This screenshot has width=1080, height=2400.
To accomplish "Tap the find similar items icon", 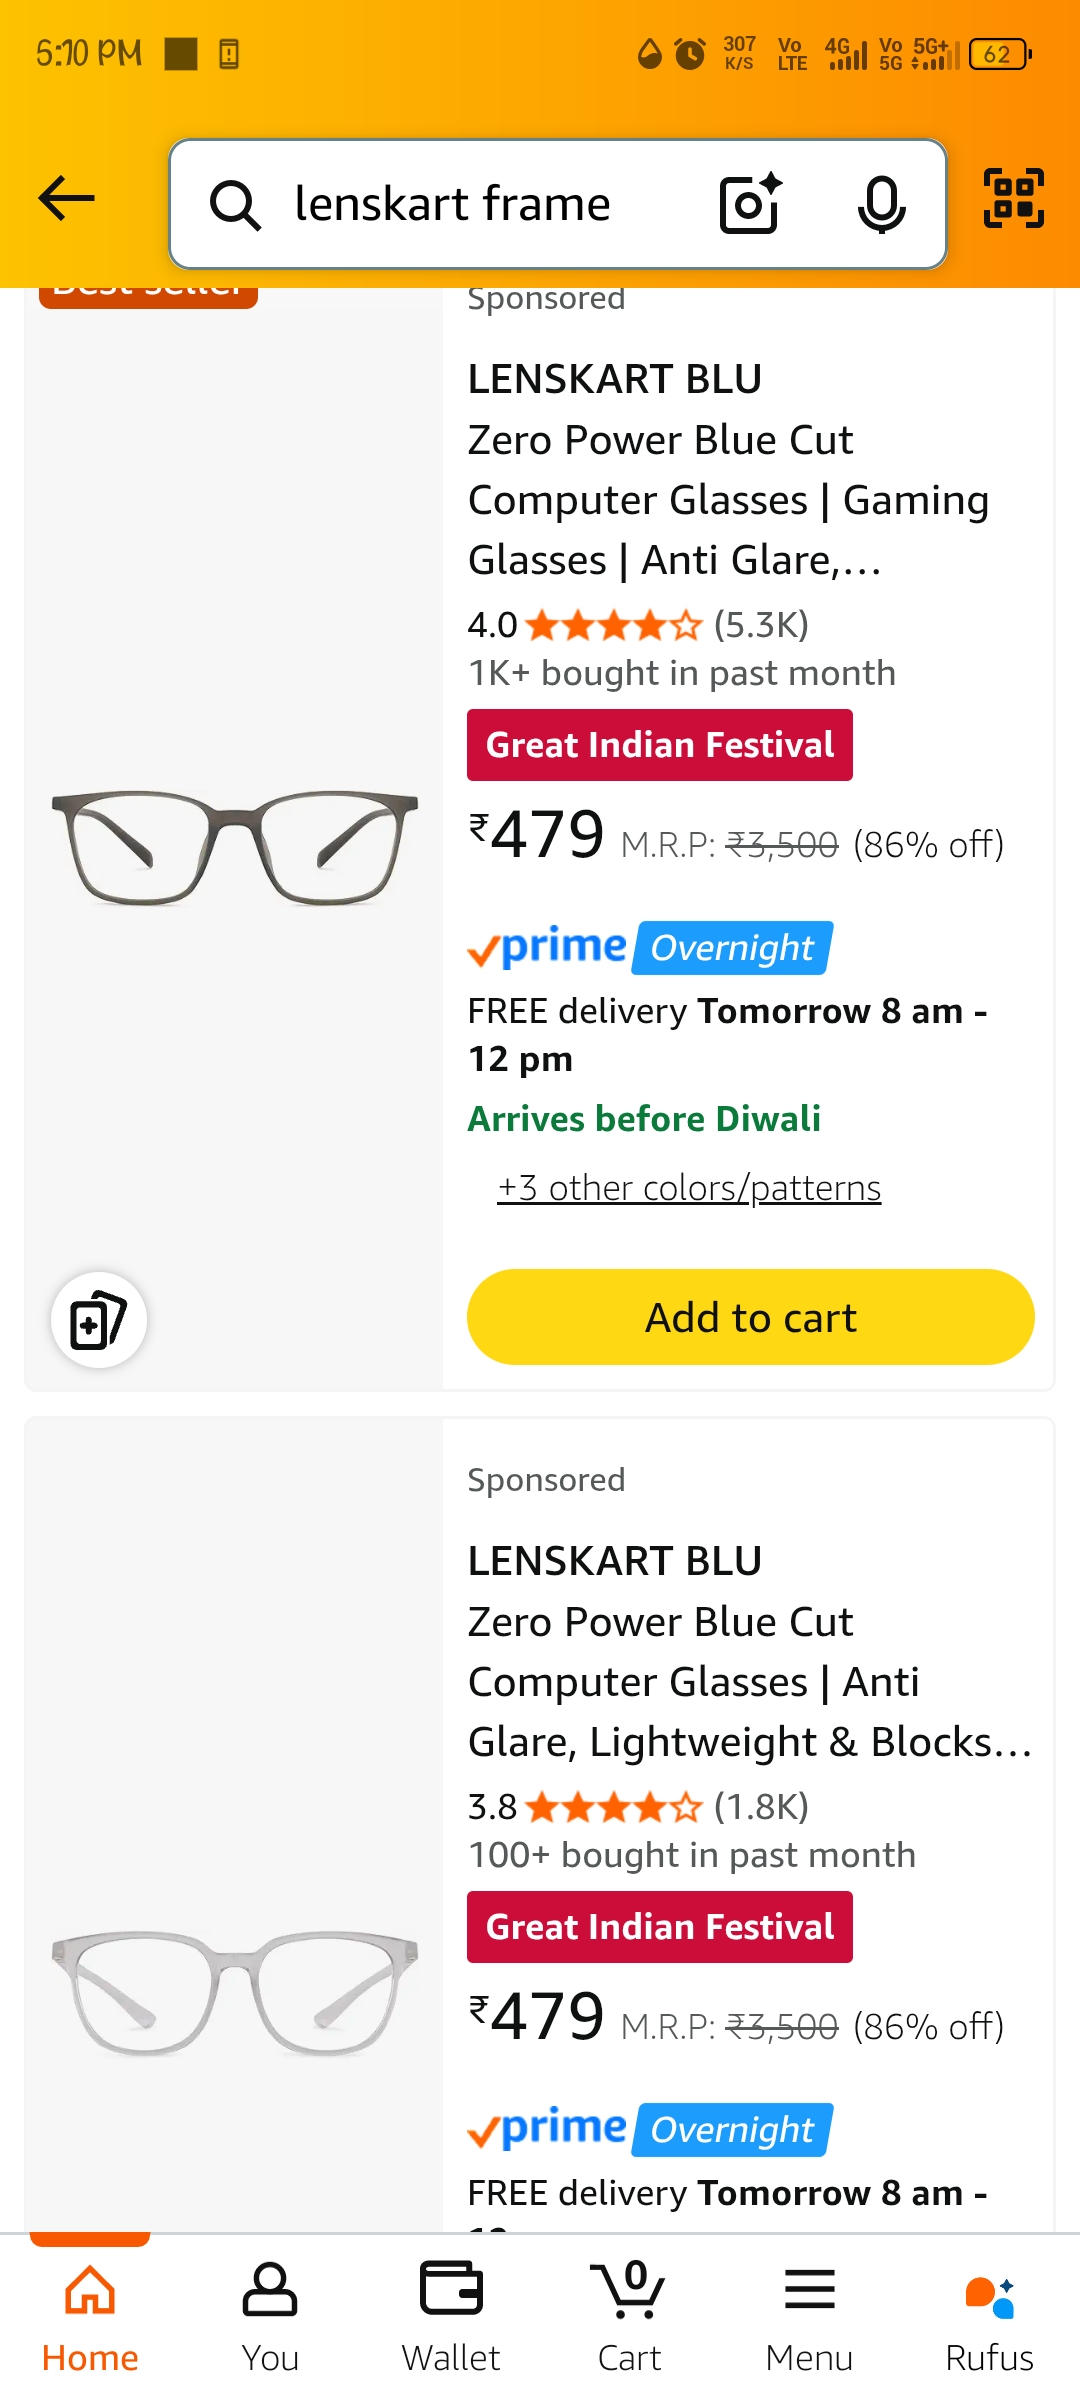I will (99, 1319).
